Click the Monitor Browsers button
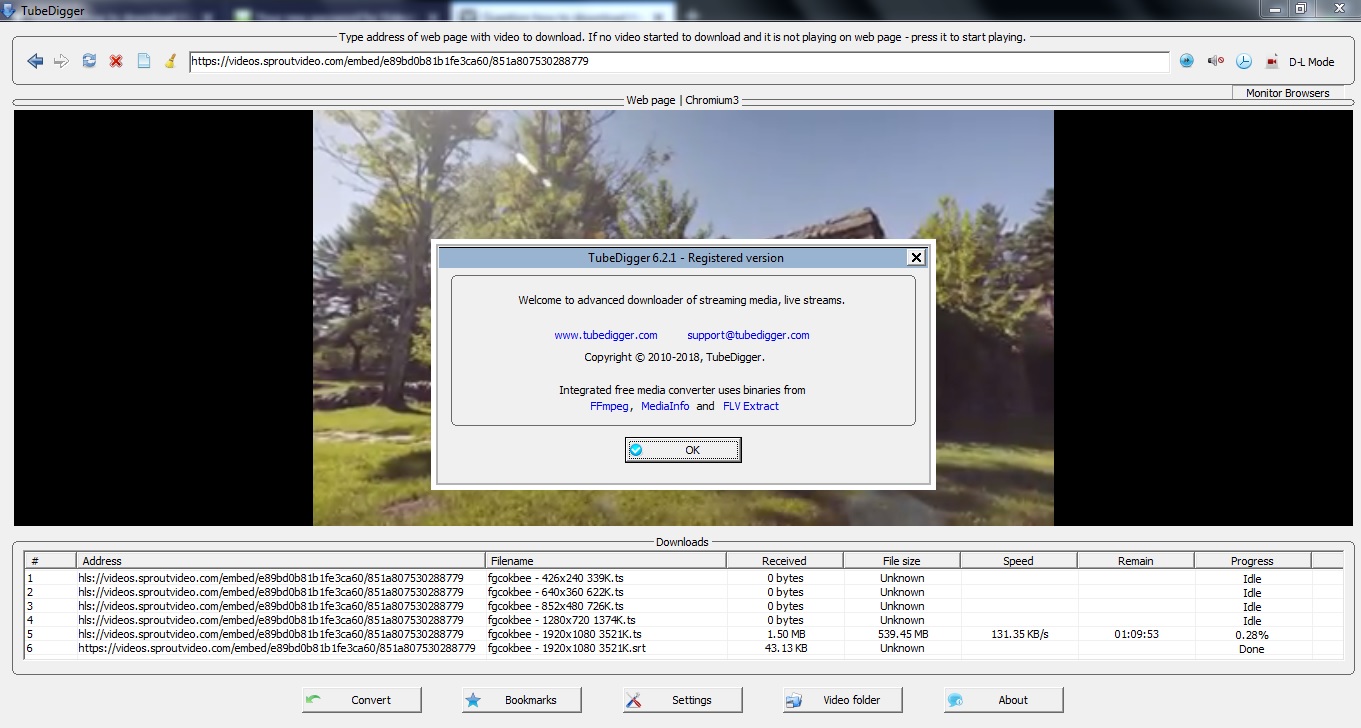The height and width of the screenshot is (728, 1361). [x=1288, y=93]
